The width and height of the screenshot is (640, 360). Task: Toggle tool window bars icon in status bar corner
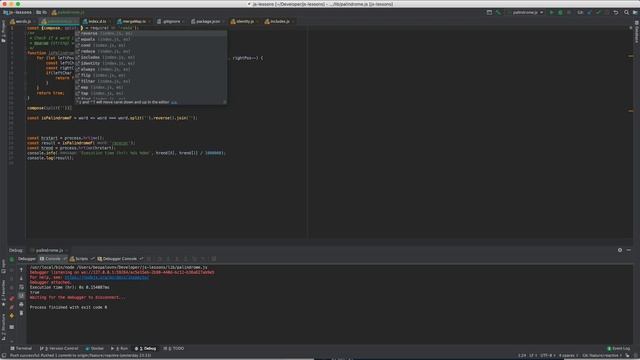click(x=4, y=356)
